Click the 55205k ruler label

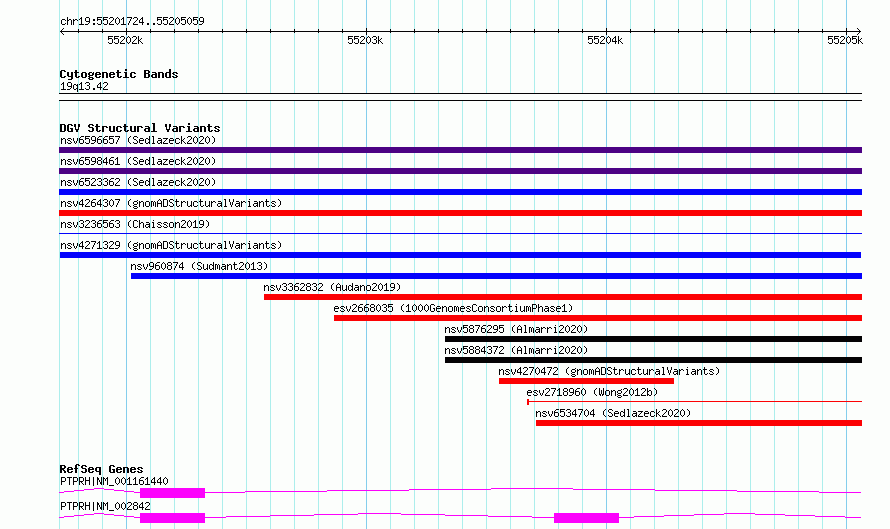[845, 40]
